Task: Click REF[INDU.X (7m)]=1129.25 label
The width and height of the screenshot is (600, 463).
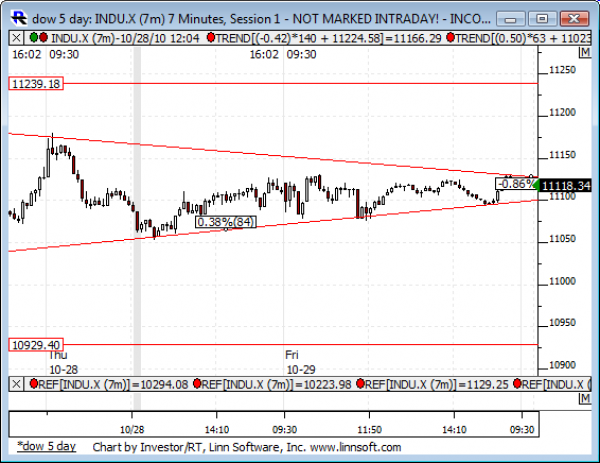Action: click(x=437, y=384)
